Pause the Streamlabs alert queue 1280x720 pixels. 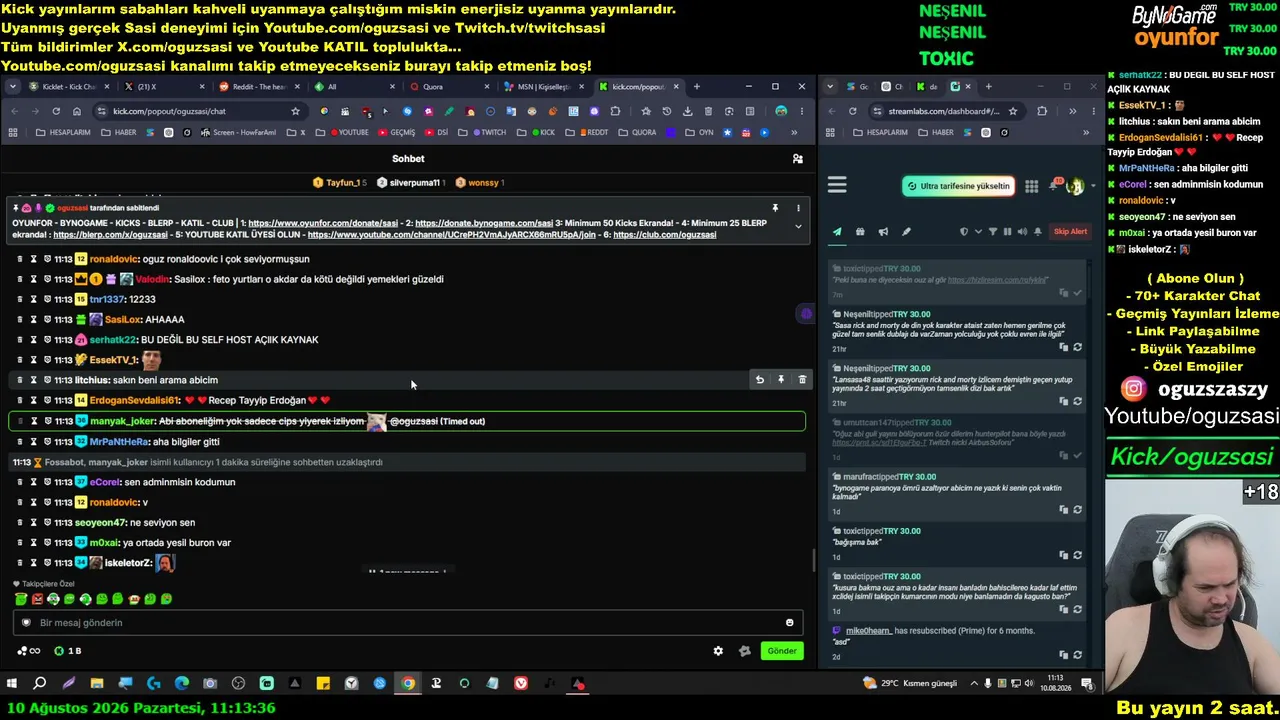(1007, 232)
